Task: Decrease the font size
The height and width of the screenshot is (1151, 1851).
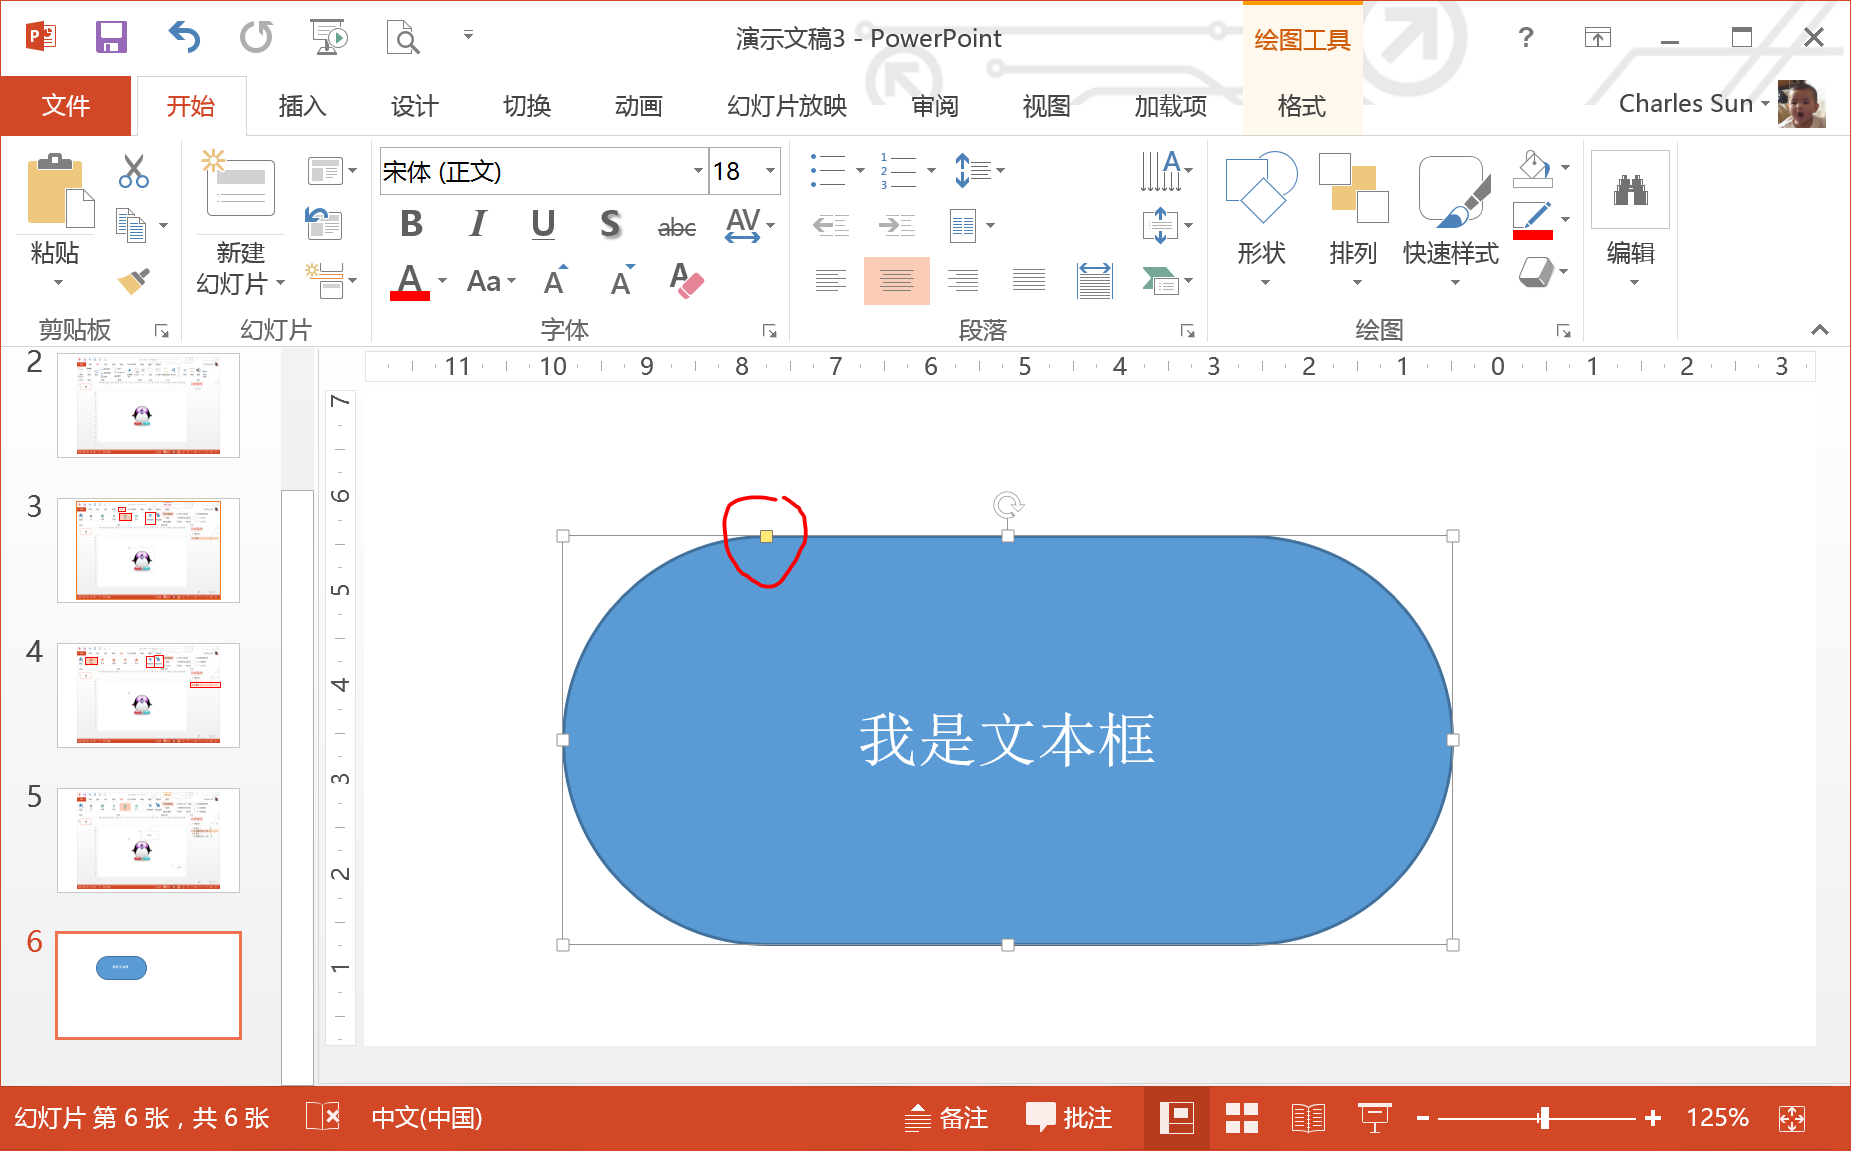Action: pos(622,281)
